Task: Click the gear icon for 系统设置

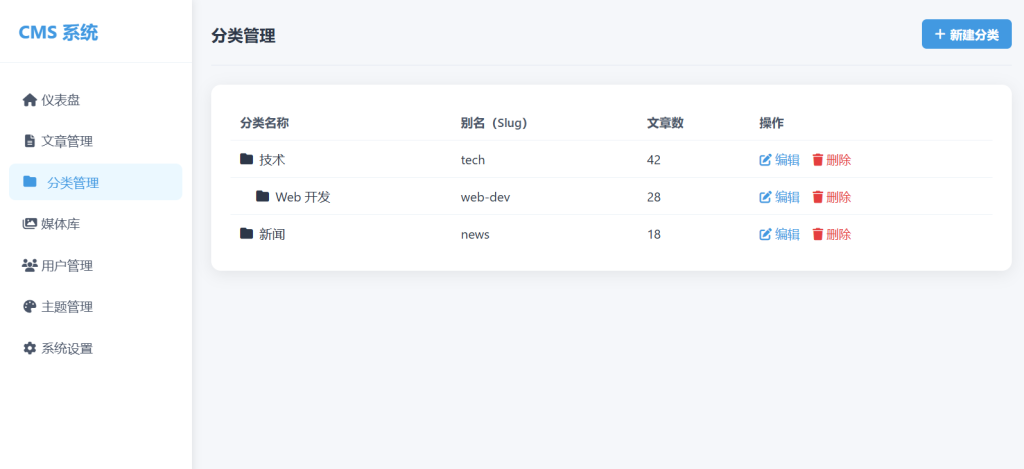Action: 29,349
